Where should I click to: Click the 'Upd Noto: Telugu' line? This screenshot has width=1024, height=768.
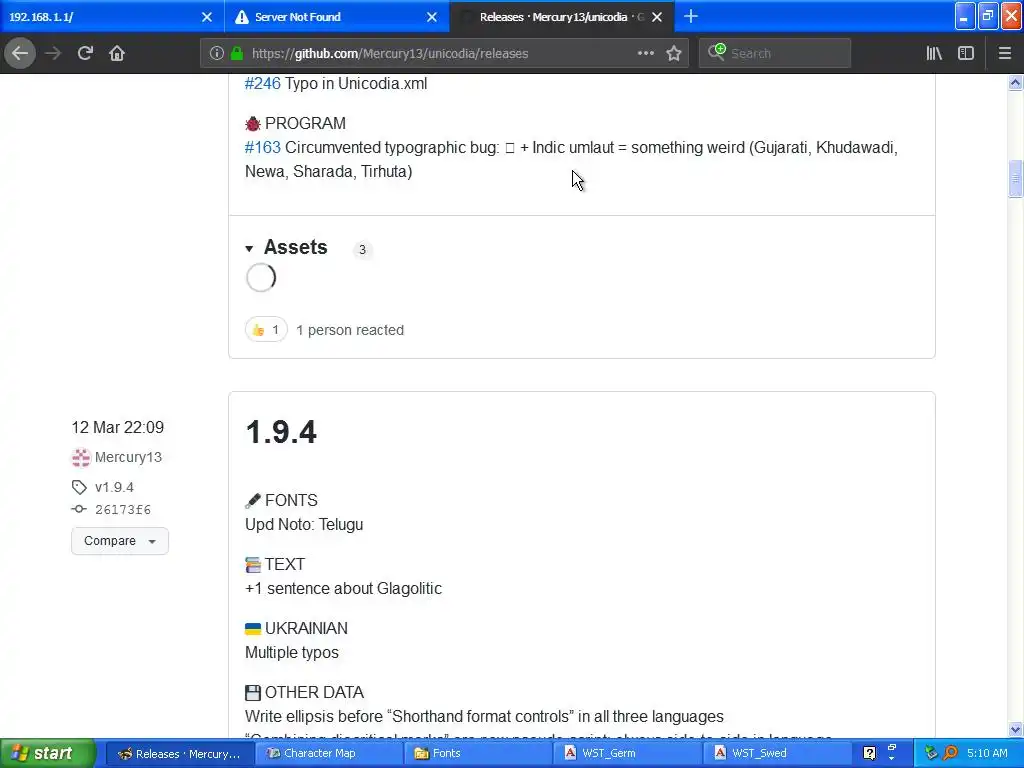coord(304,524)
